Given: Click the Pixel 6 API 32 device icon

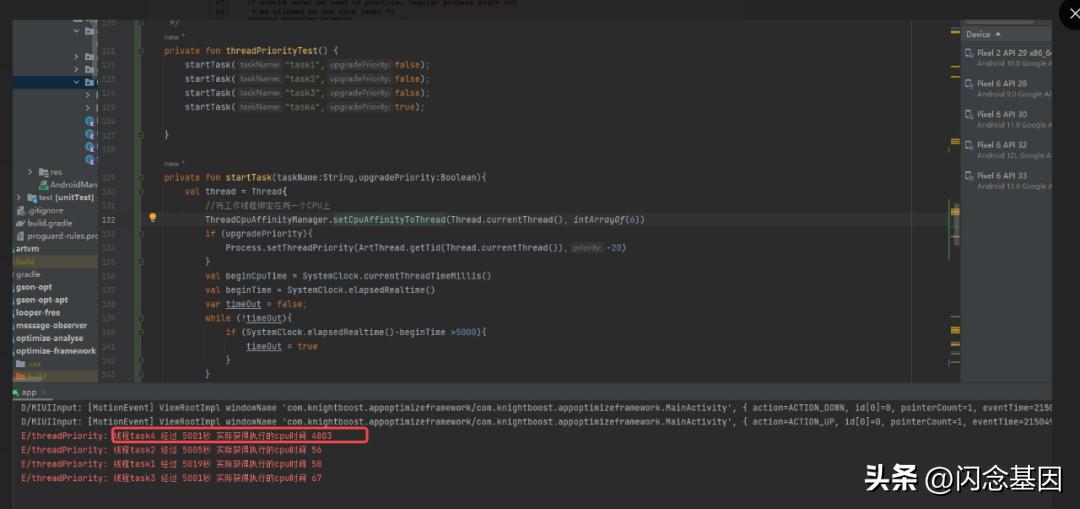Looking at the screenshot, I should point(969,145).
